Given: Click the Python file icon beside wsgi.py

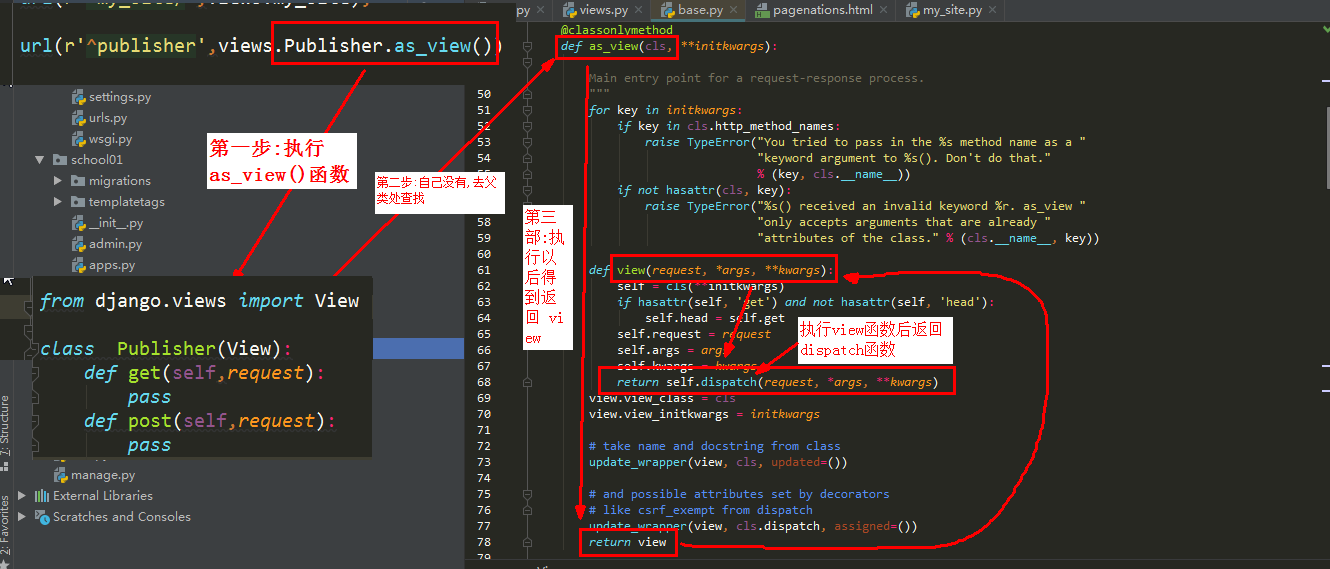Looking at the screenshot, I should [78, 139].
